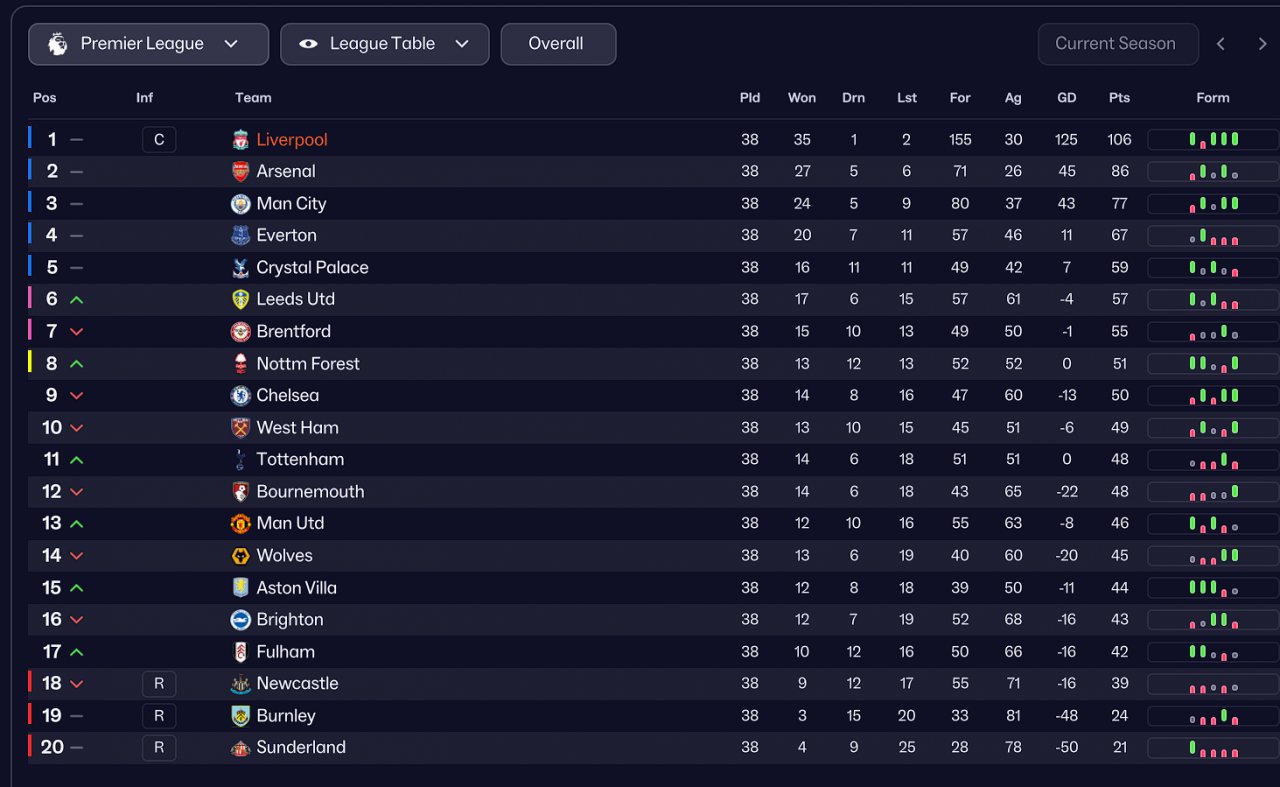Click the Arsenal club badge icon
The height and width of the screenshot is (787, 1280).
point(240,172)
